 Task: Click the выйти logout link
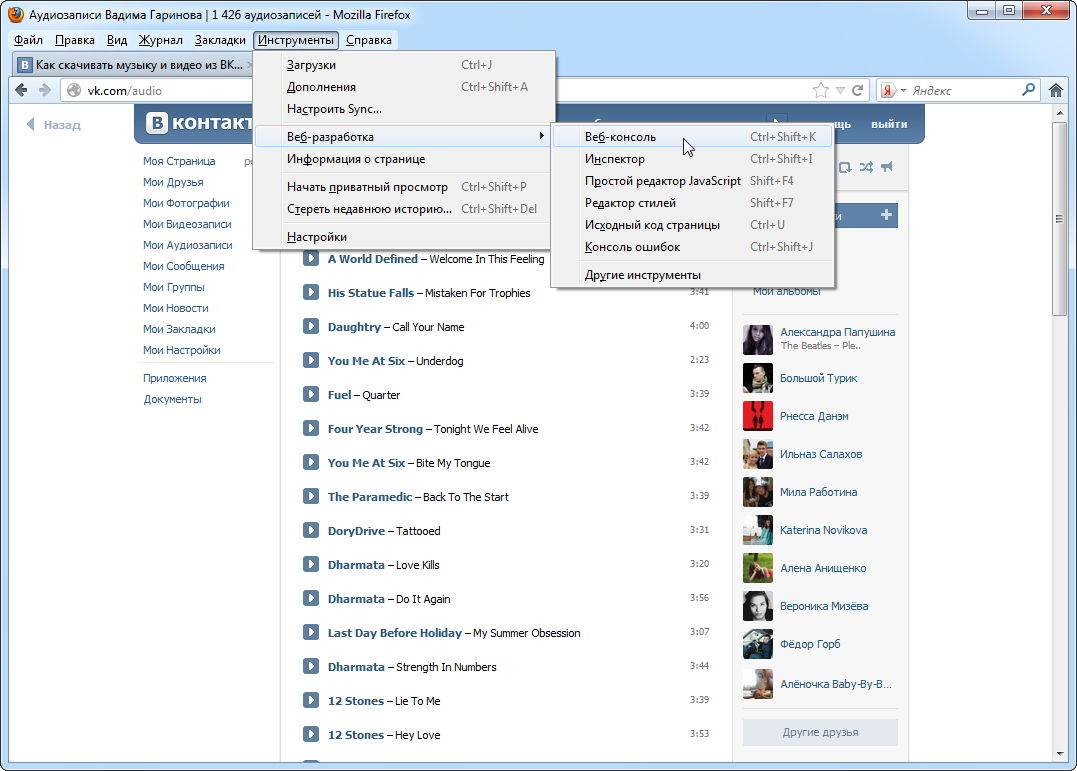click(889, 124)
